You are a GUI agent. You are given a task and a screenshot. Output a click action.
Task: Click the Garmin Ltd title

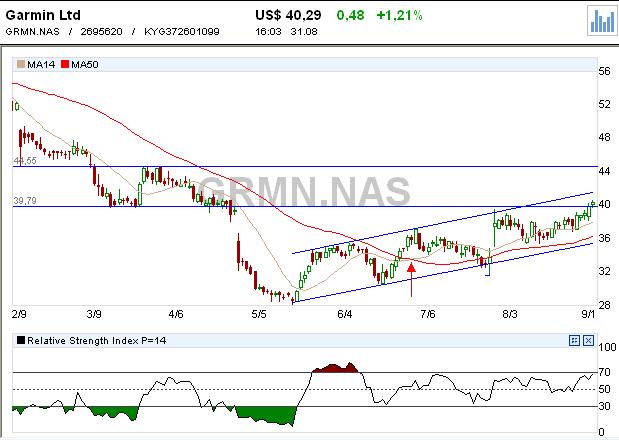point(43,15)
